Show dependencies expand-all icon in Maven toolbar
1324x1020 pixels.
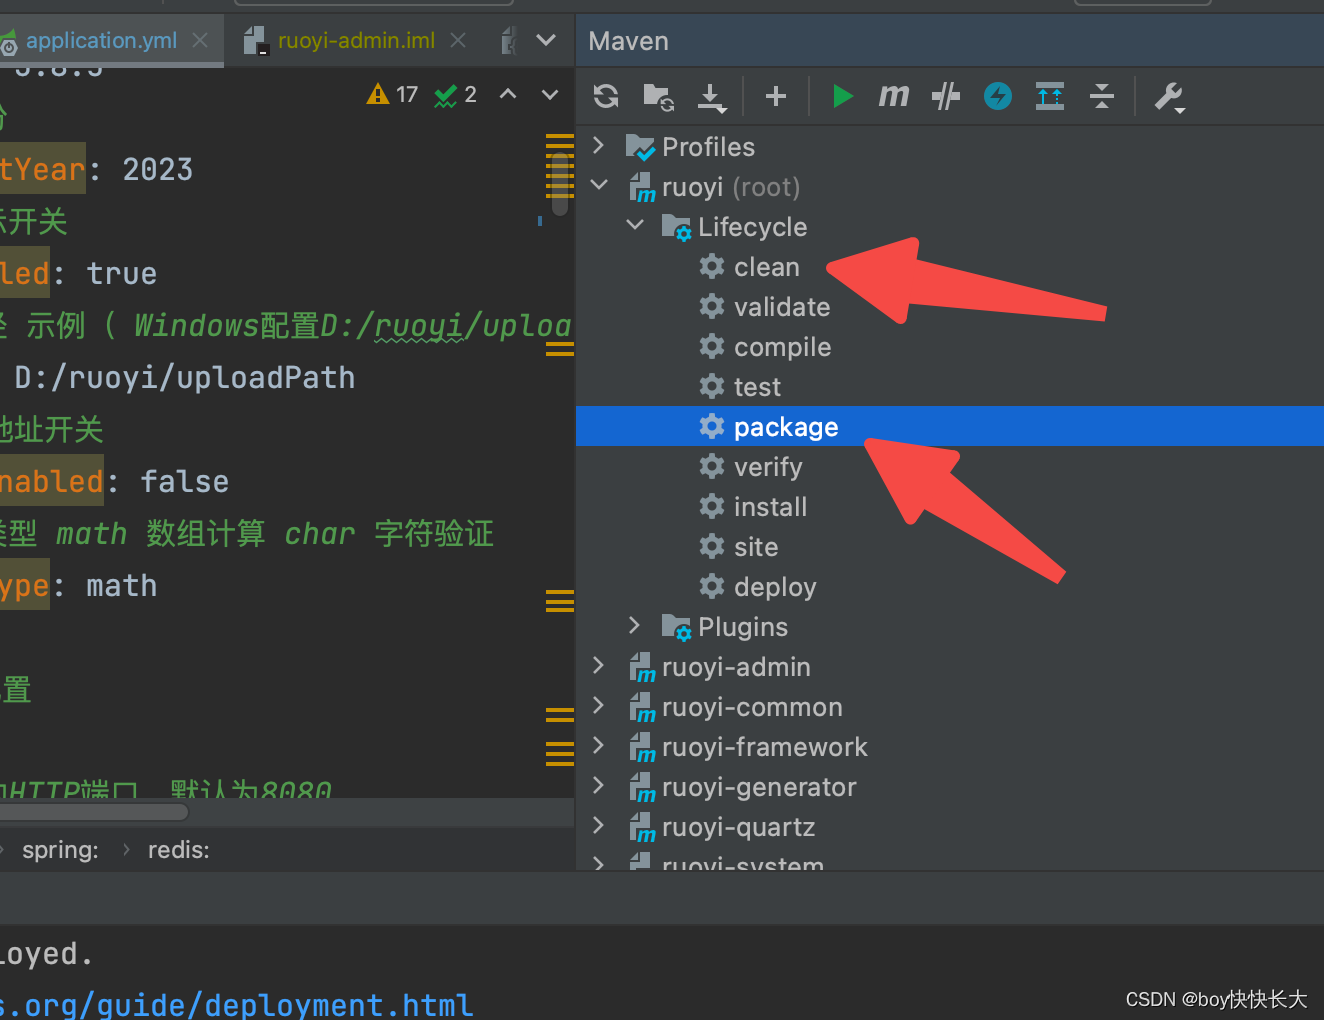tap(1050, 96)
